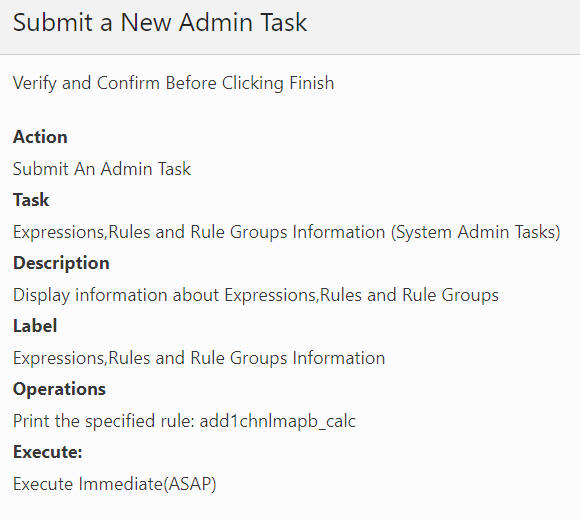
Task: Select the 'Action' heading label
Action: point(40,137)
